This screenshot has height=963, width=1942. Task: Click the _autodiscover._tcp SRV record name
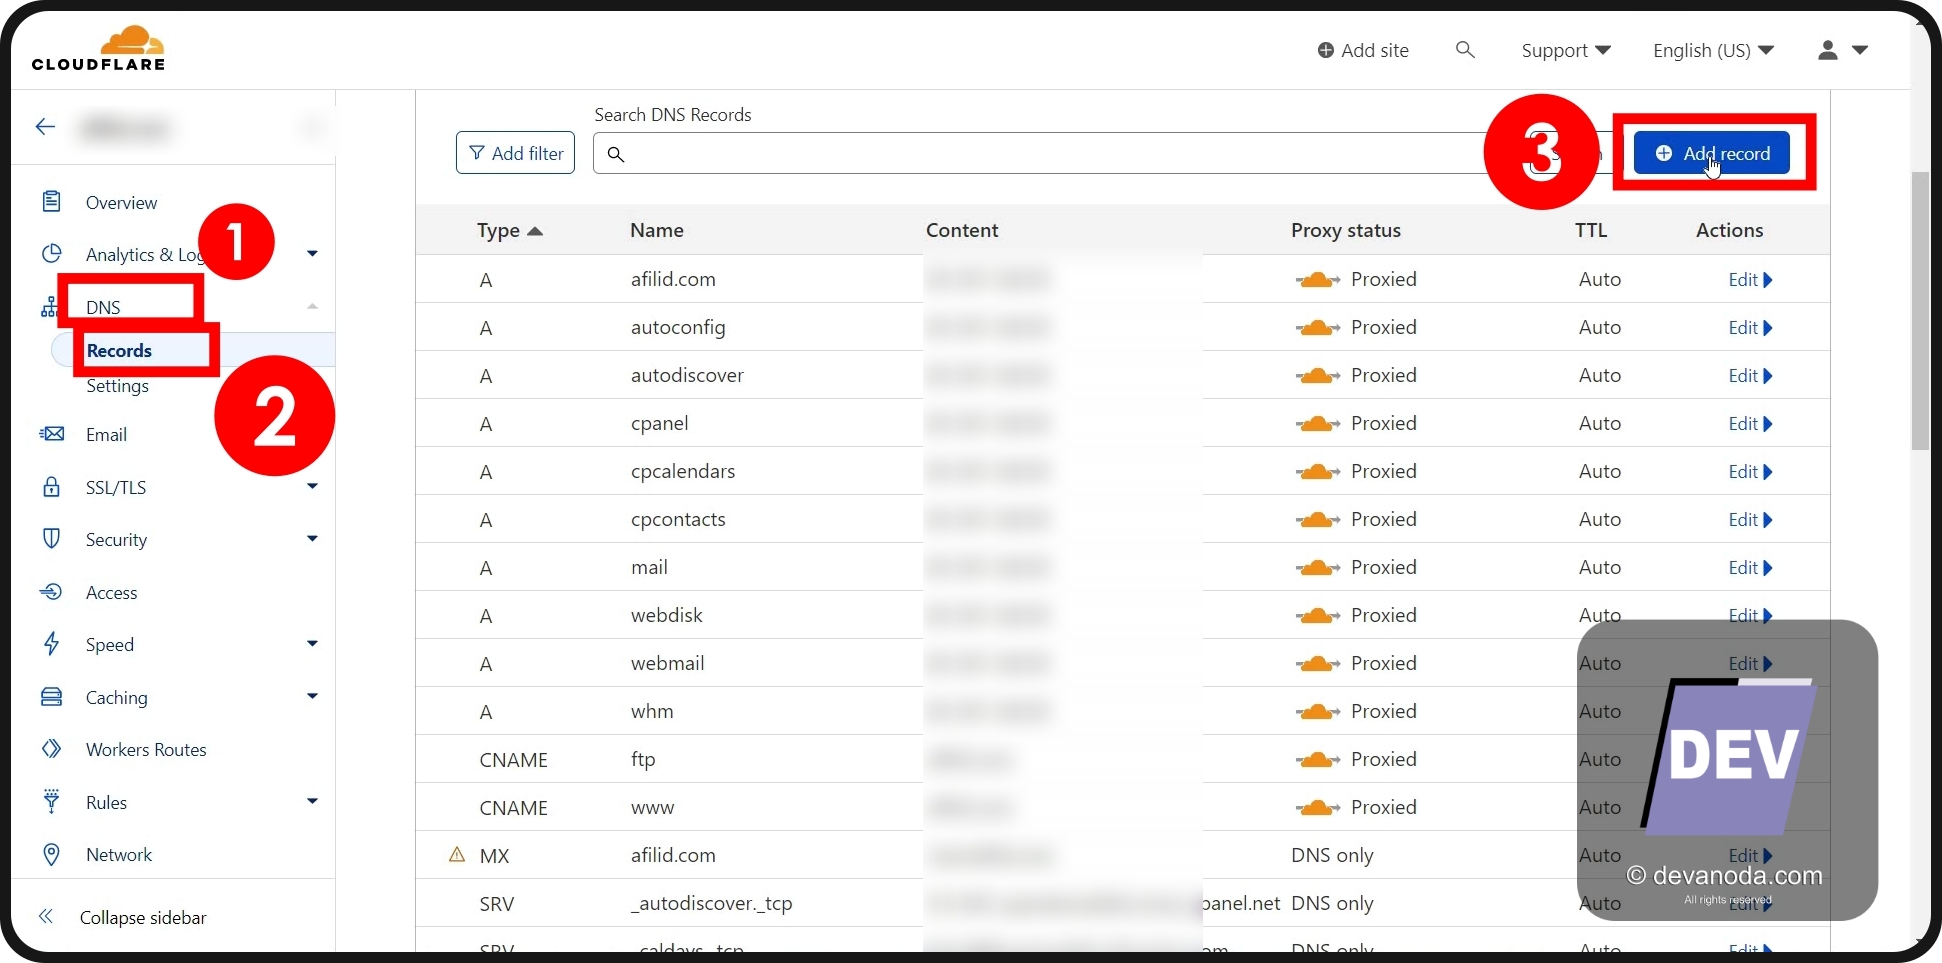[x=711, y=903]
